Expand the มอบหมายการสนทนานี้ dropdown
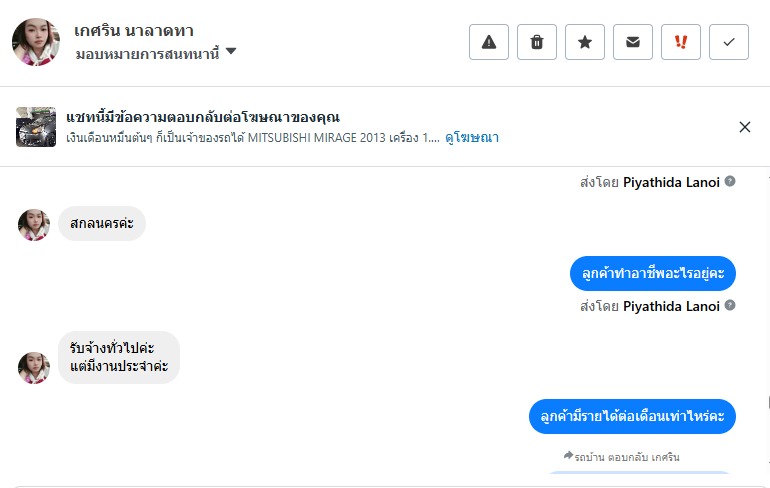Image resolution: width=770 pixels, height=488 pixels. [231, 51]
